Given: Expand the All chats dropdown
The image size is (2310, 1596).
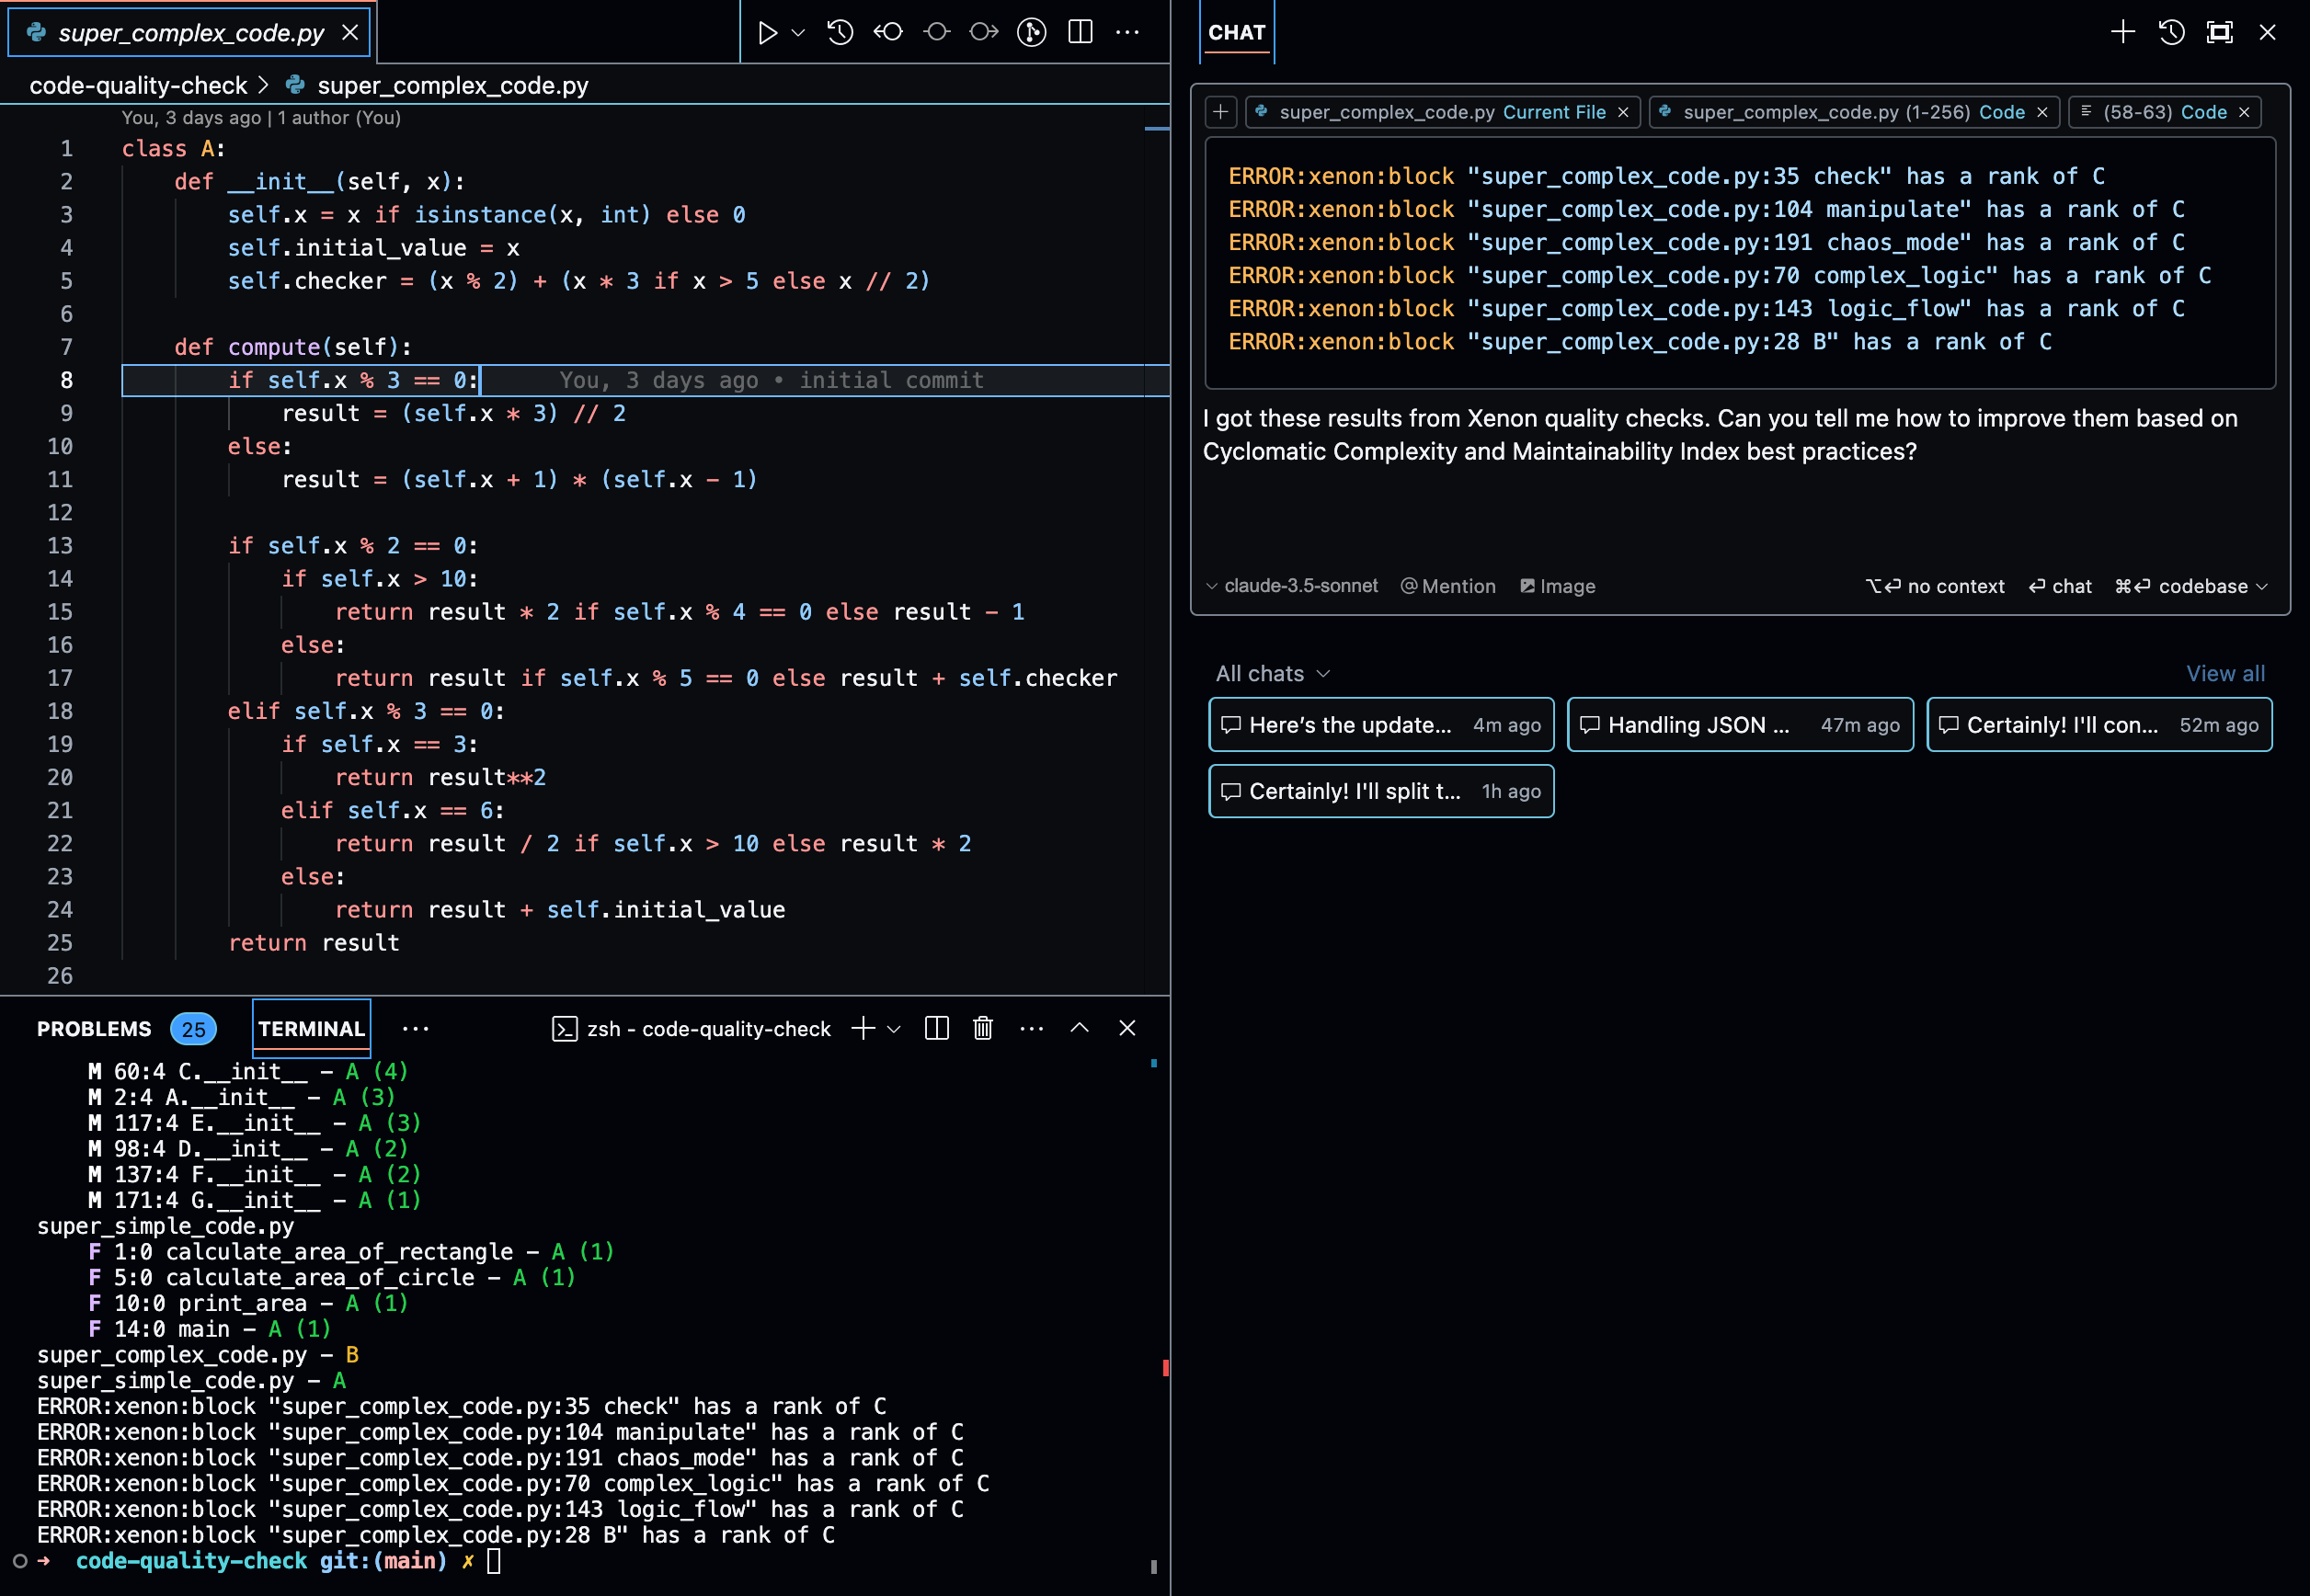Looking at the screenshot, I should tap(1271, 673).
